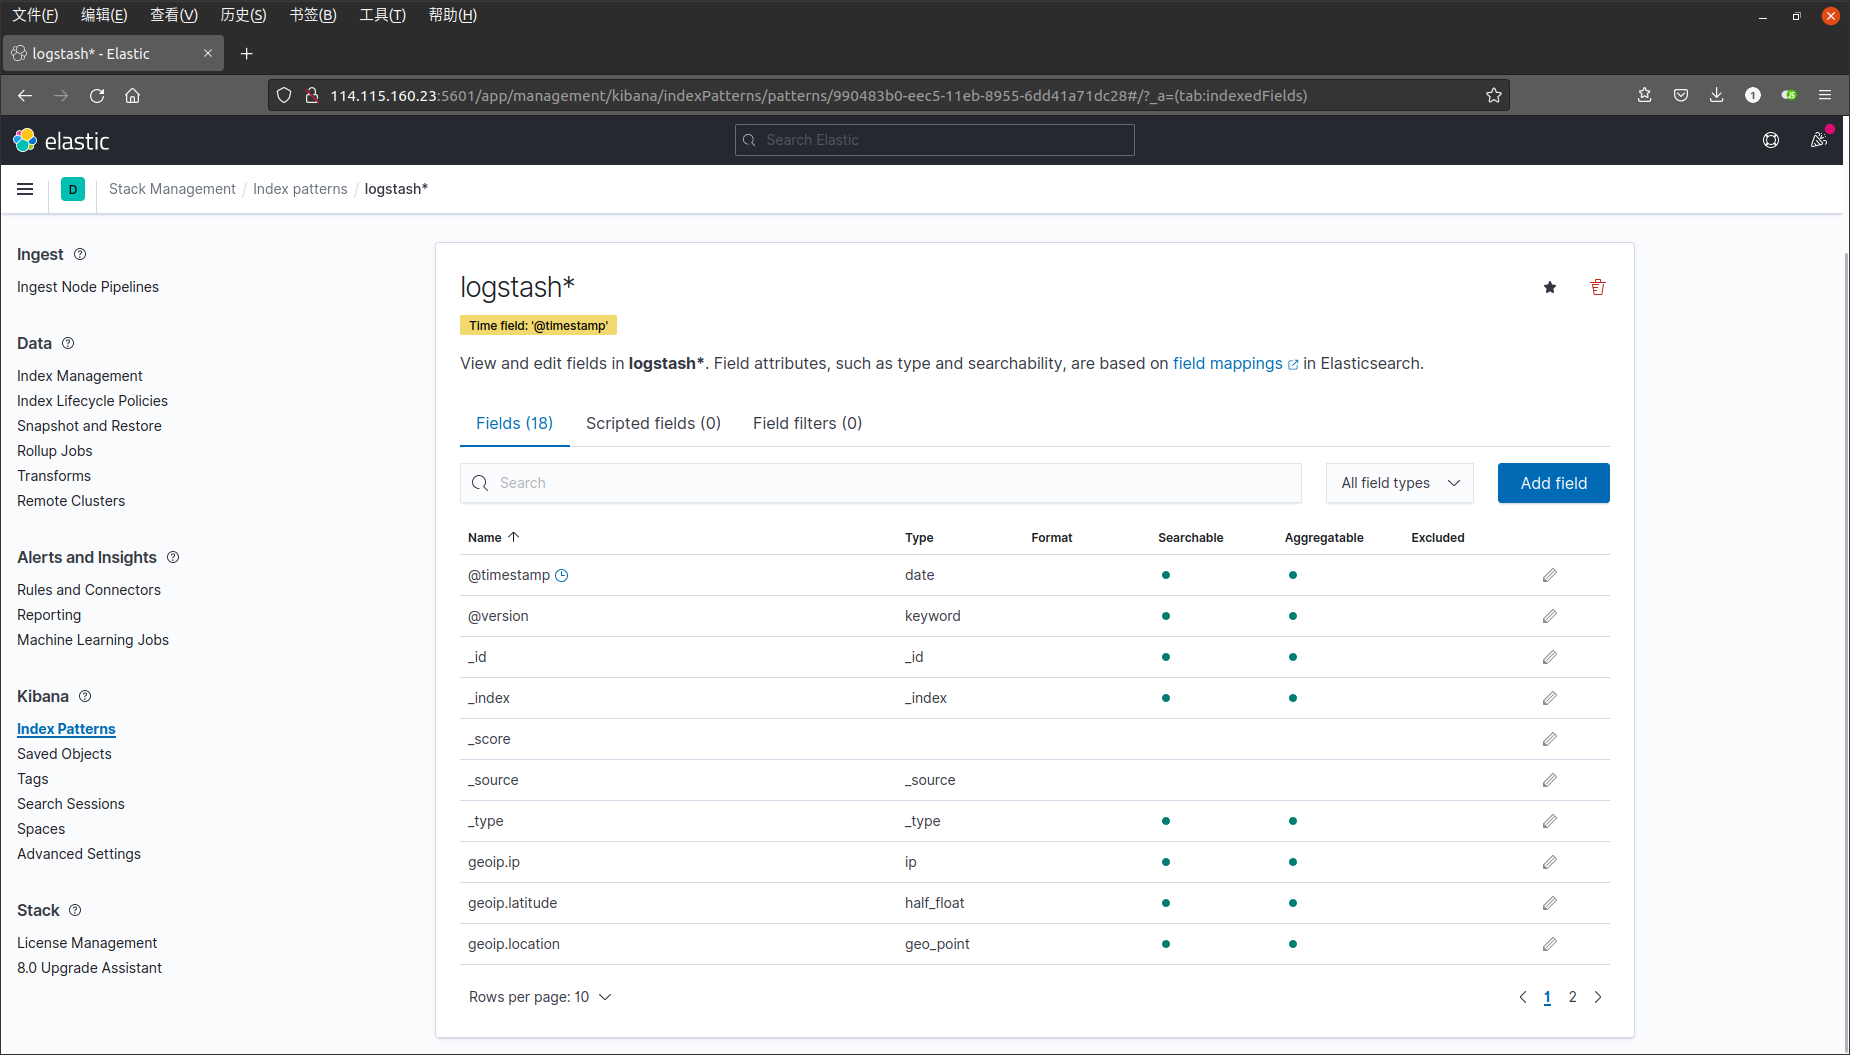Show Alerts and Insights help icon

coord(173,557)
